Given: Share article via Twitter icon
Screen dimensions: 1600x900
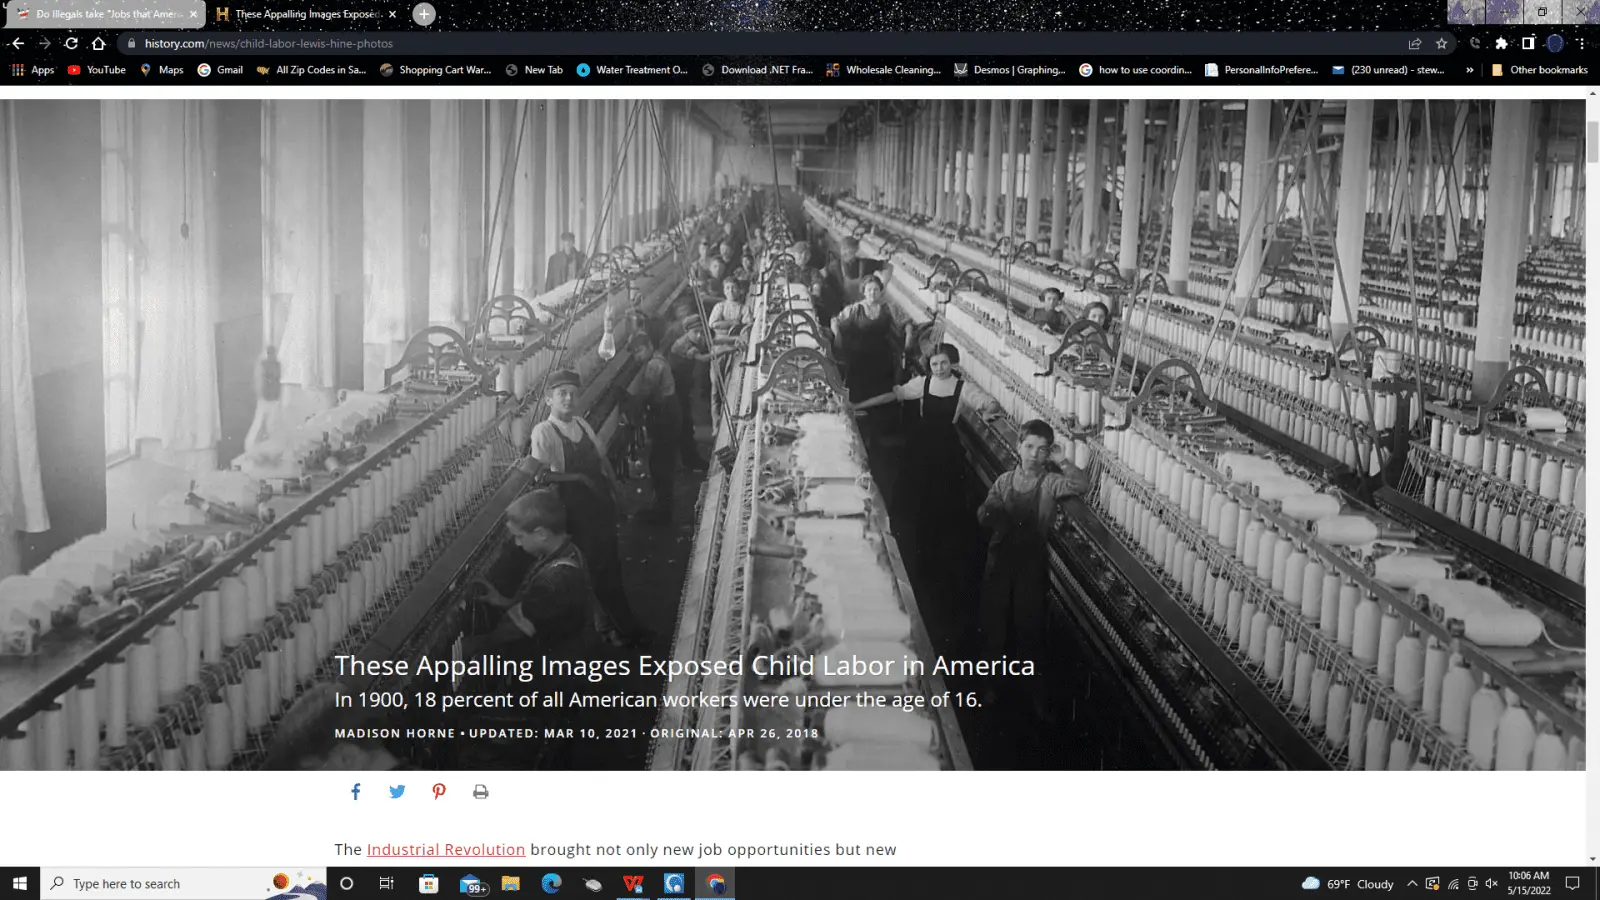Looking at the screenshot, I should 397,792.
